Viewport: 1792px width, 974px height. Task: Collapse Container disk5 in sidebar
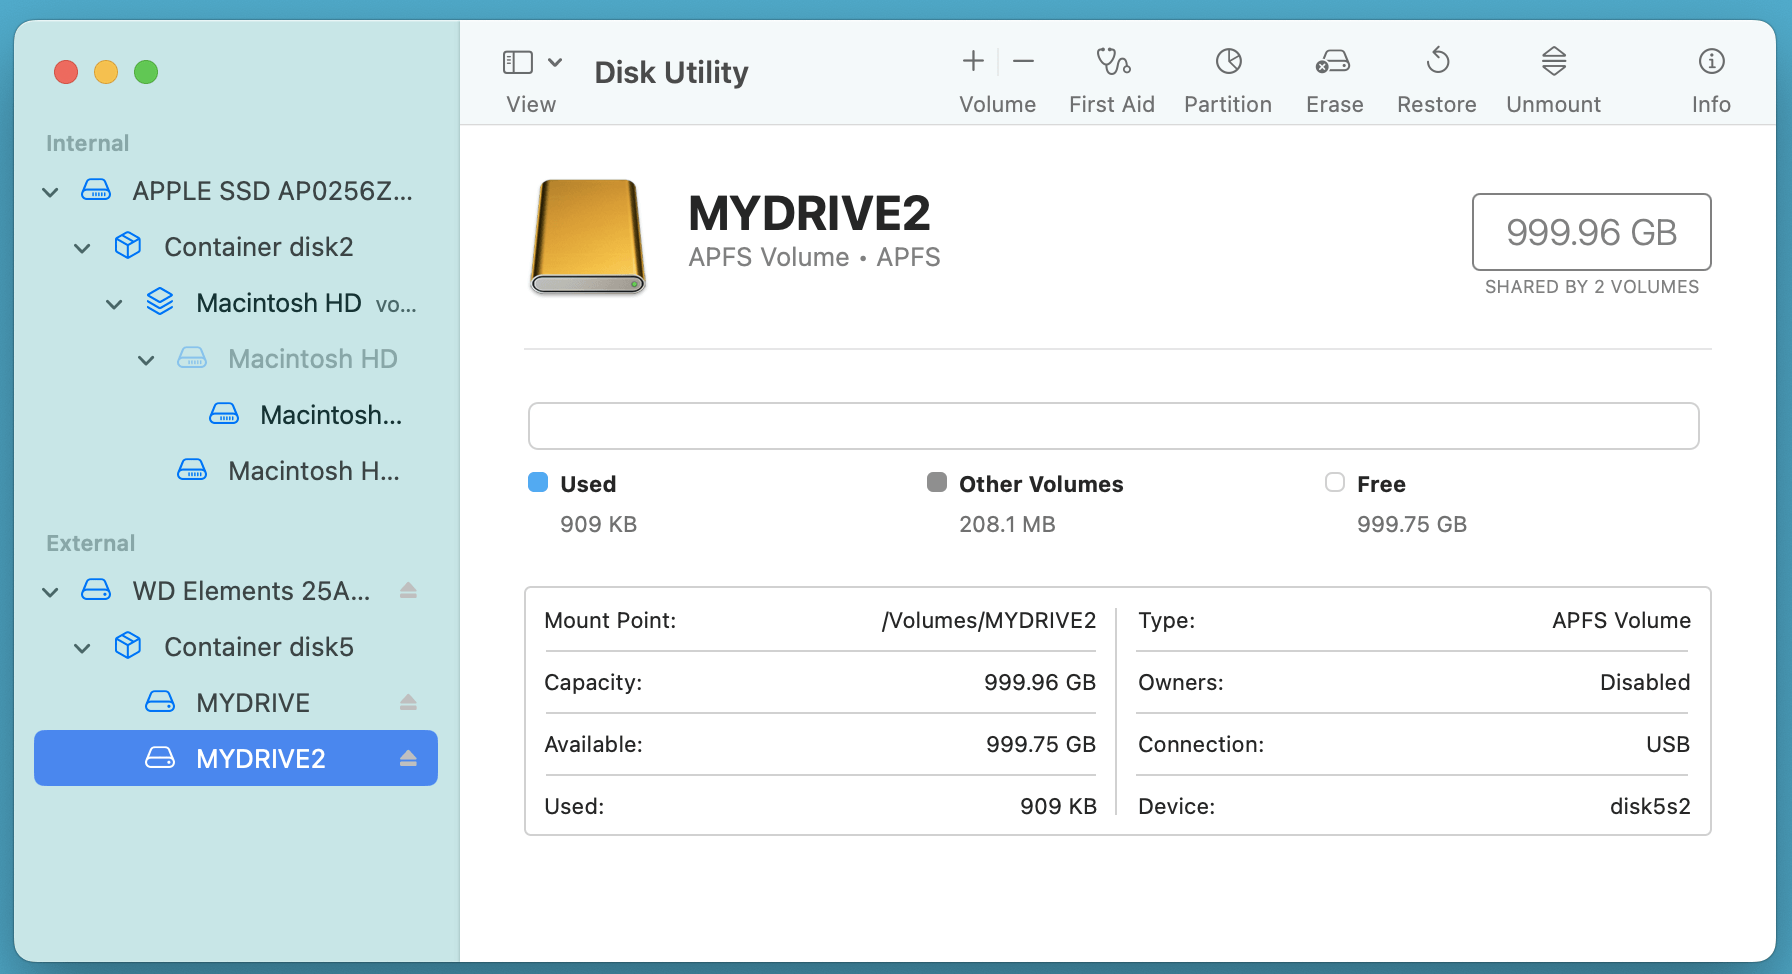point(81,647)
